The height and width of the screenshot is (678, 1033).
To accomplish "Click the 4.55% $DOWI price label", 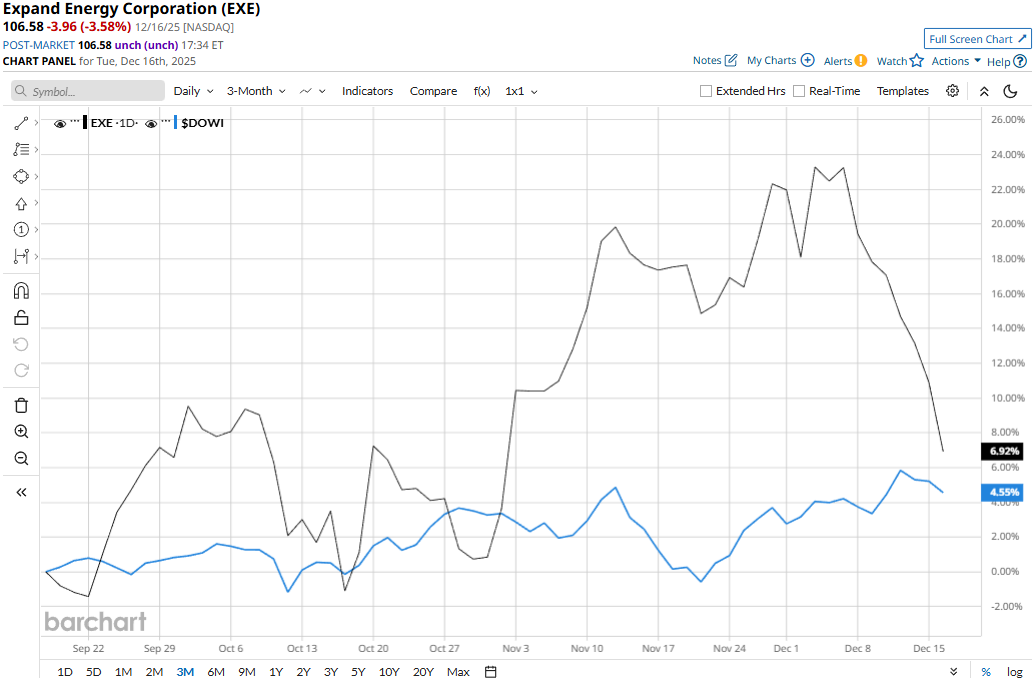I will tap(1003, 492).
